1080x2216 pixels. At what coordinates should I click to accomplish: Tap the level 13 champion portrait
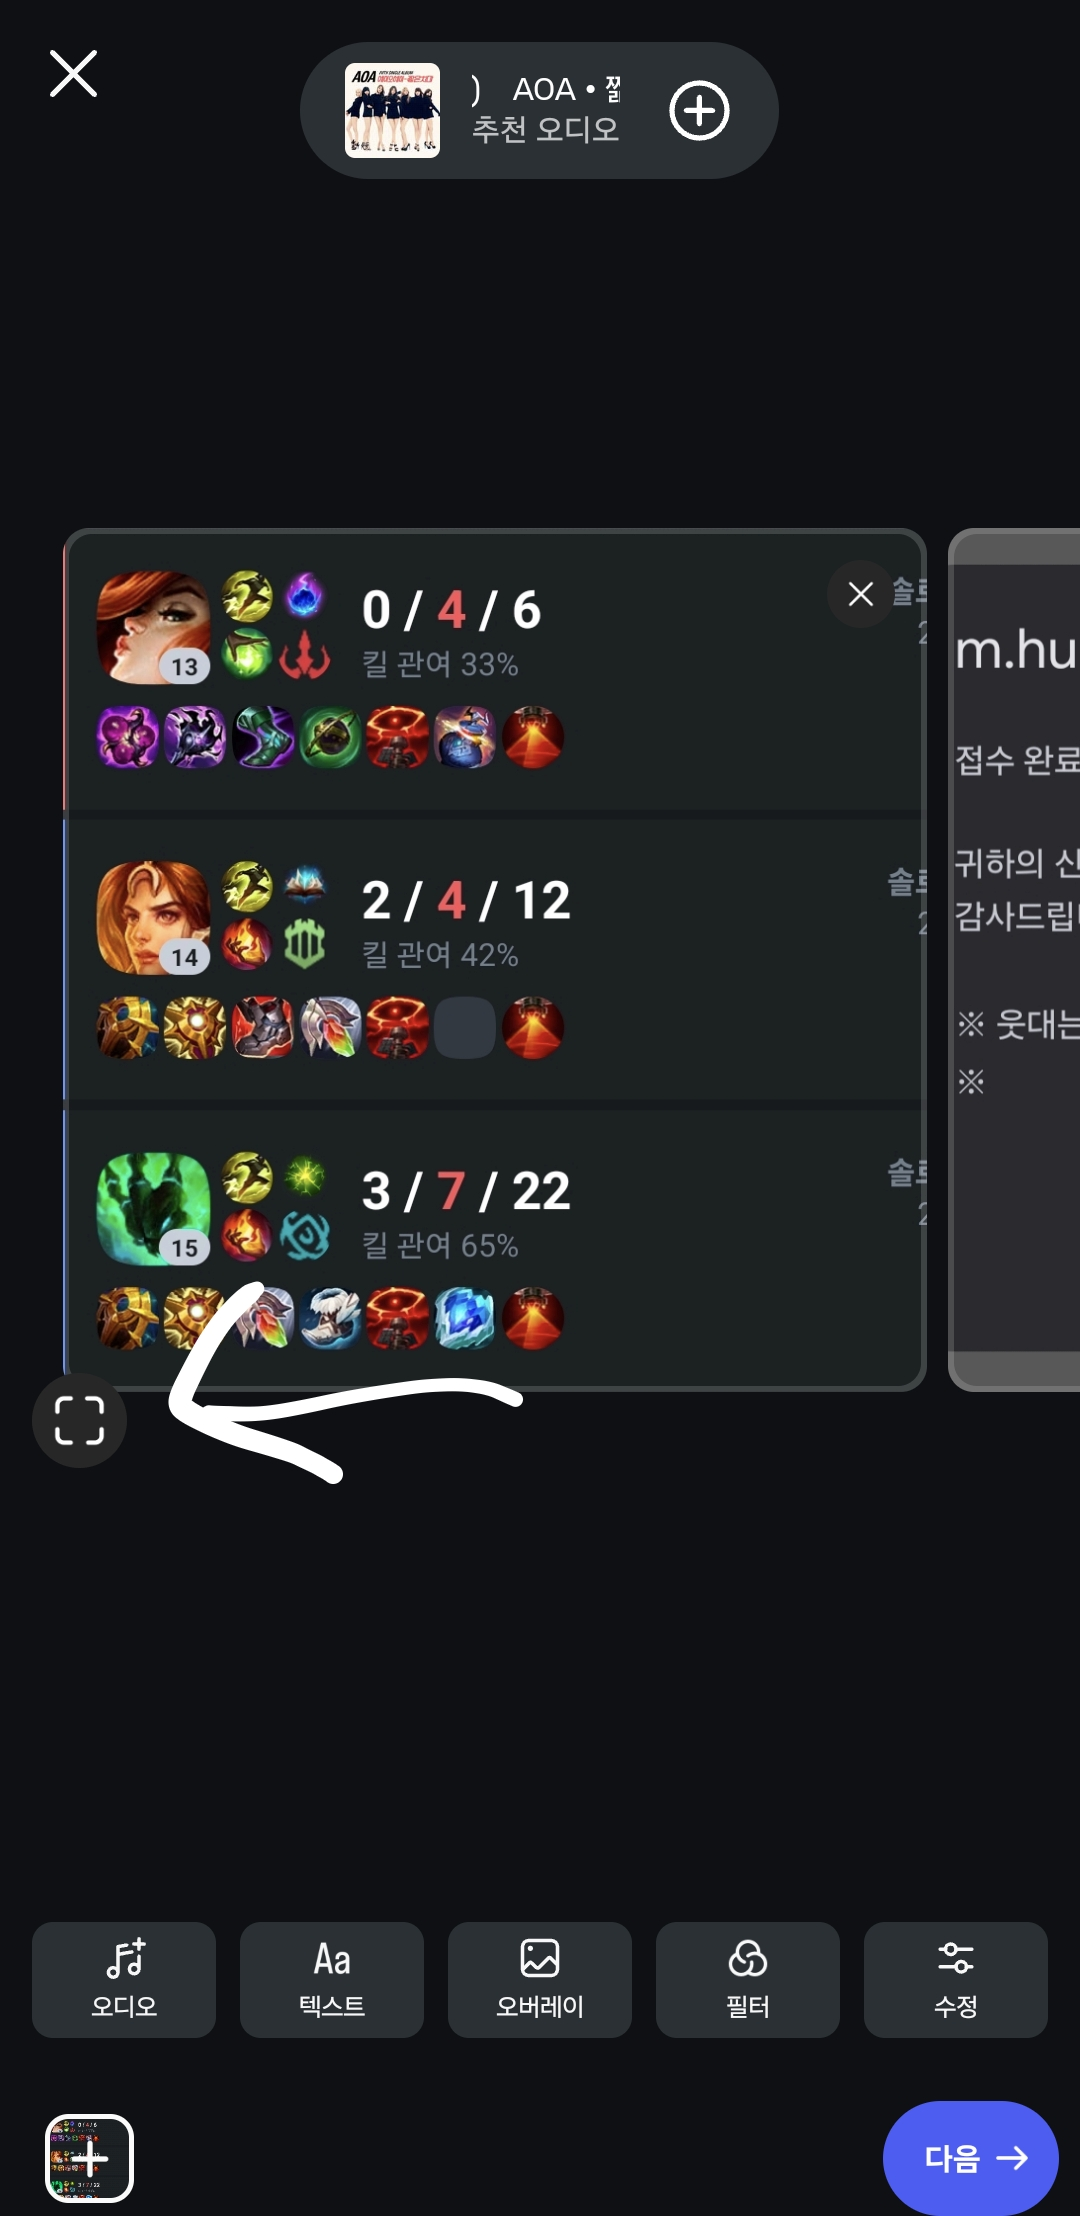pos(153,628)
